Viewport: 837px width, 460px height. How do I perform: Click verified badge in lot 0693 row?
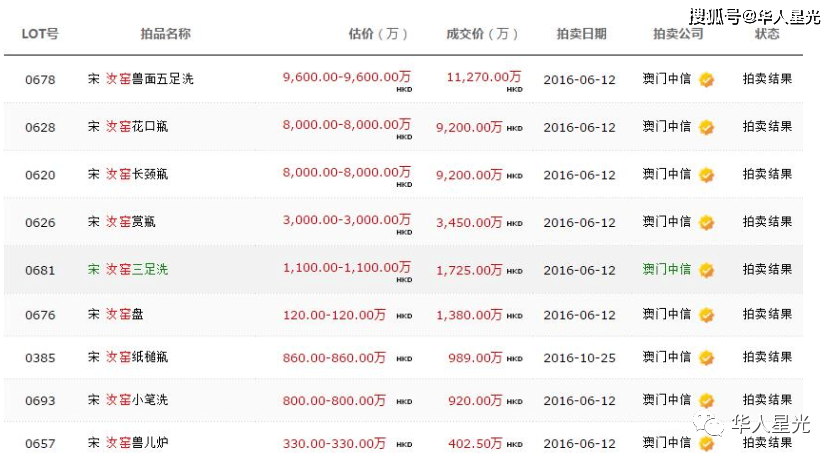pos(707,401)
